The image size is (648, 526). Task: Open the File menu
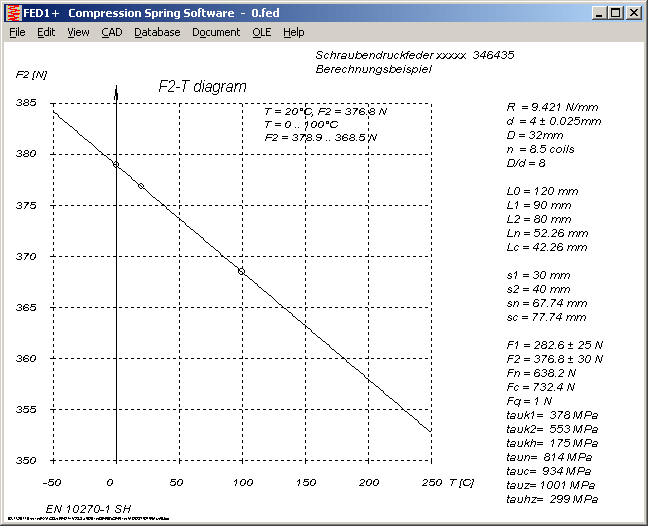click(x=17, y=32)
